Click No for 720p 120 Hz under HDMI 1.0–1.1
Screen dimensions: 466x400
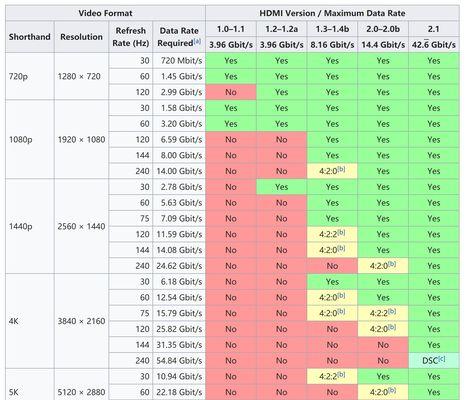pyautogui.click(x=231, y=92)
